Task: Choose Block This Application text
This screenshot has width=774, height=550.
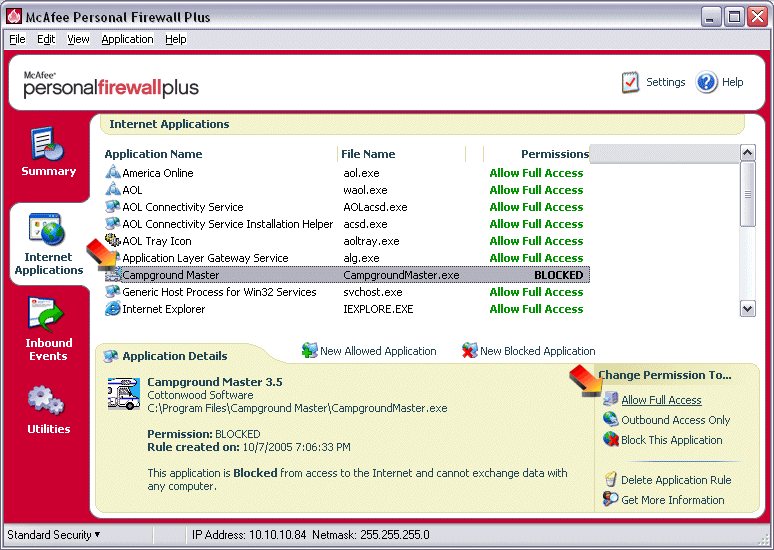Action: (x=671, y=440)
